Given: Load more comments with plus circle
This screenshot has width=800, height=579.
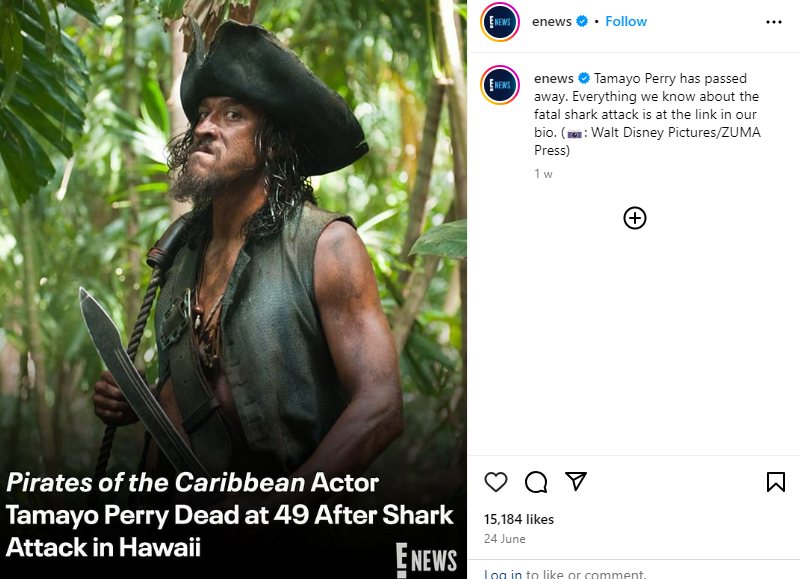Looking at the screenshot, I should coord(635,218).
